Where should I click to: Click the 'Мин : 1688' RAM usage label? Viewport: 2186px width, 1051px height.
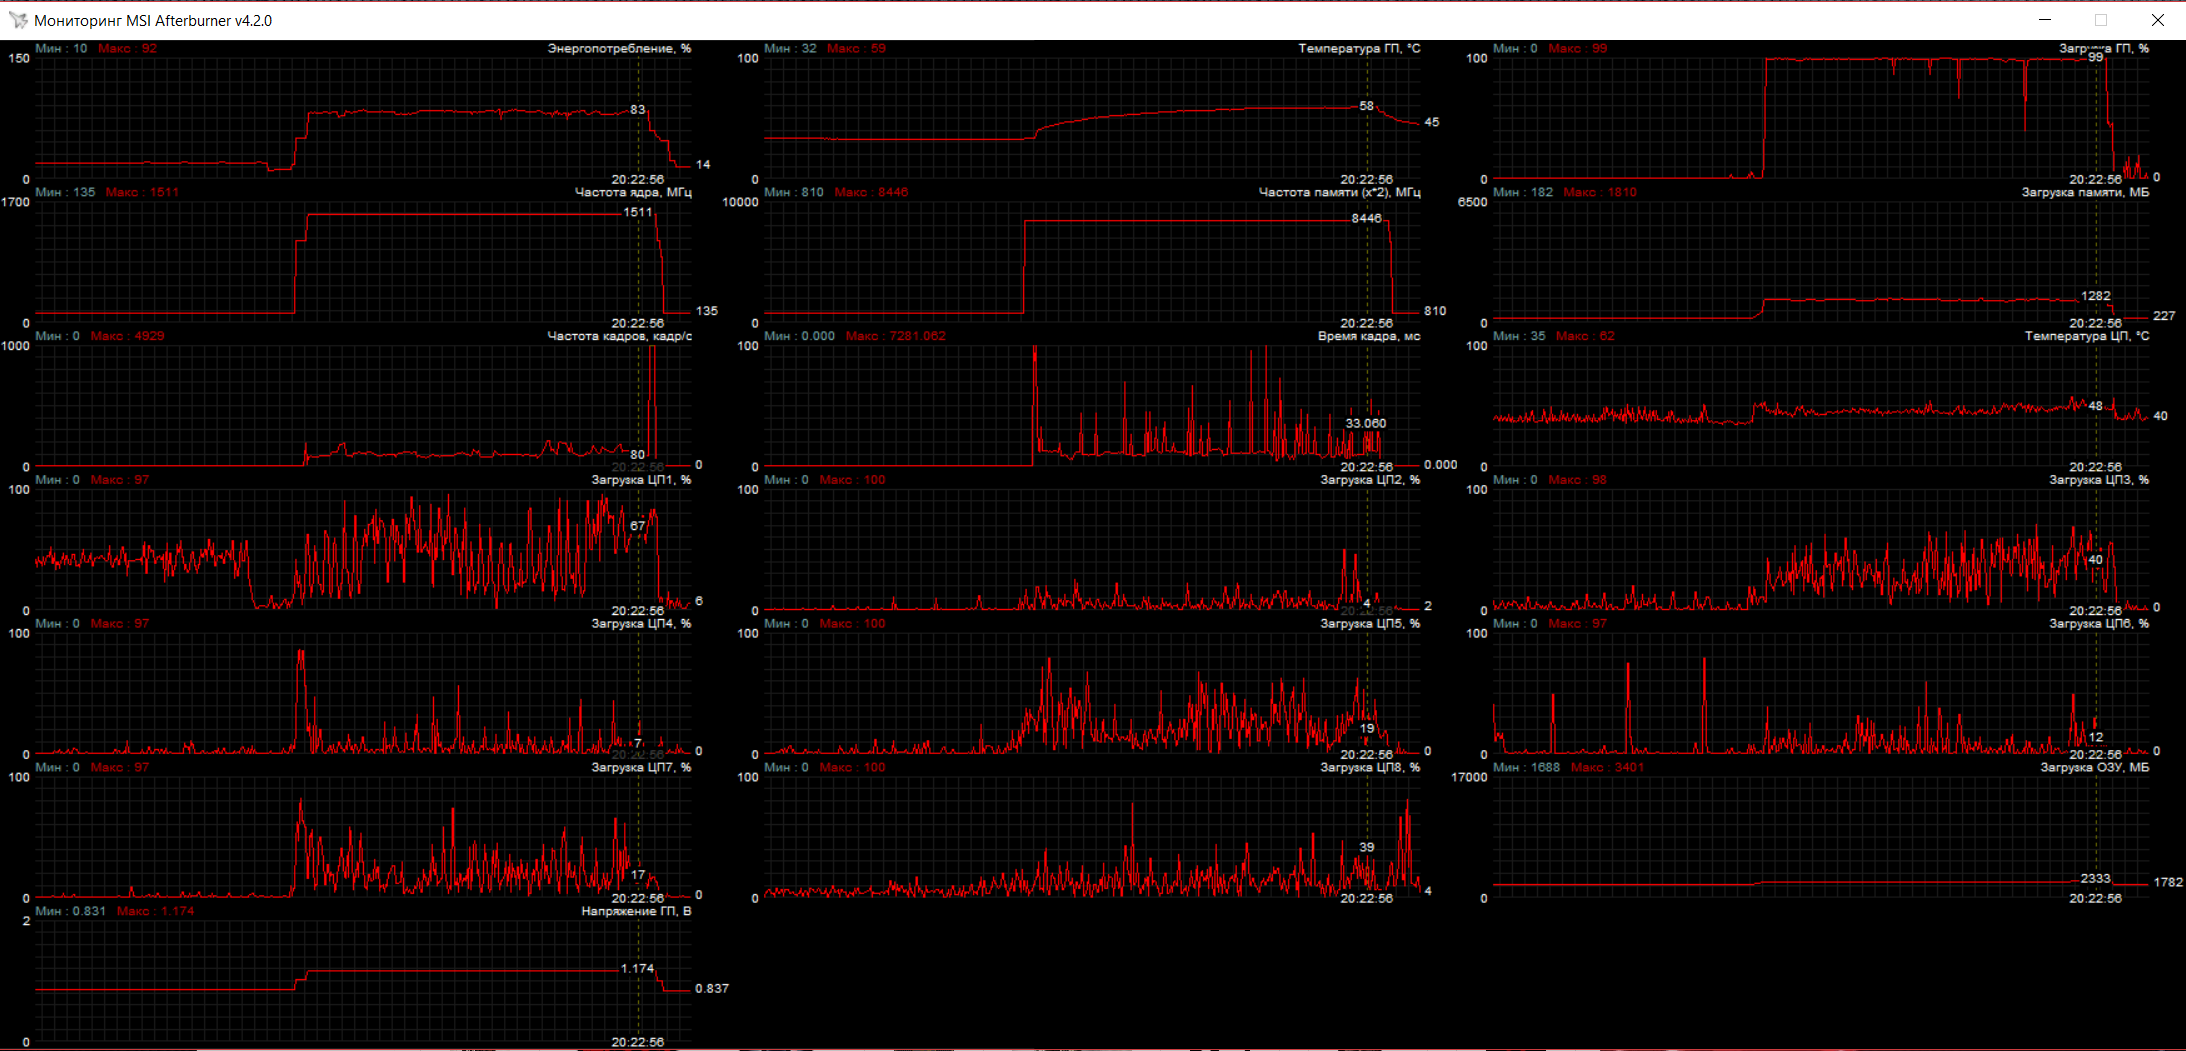pyautogui.click(x=1527, y=768)
